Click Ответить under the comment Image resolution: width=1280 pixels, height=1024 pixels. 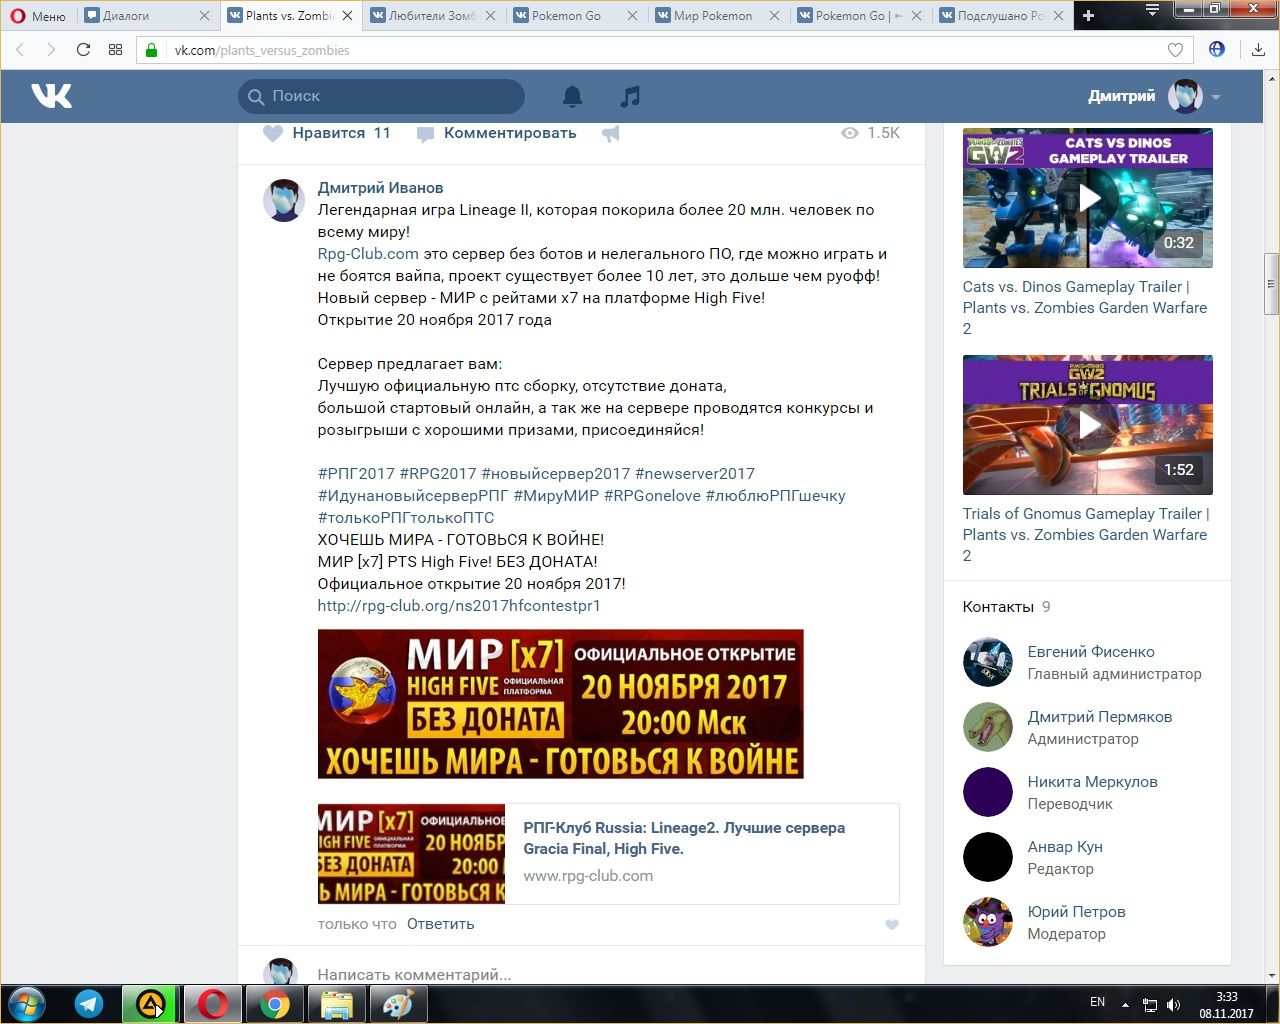[440, 924]
